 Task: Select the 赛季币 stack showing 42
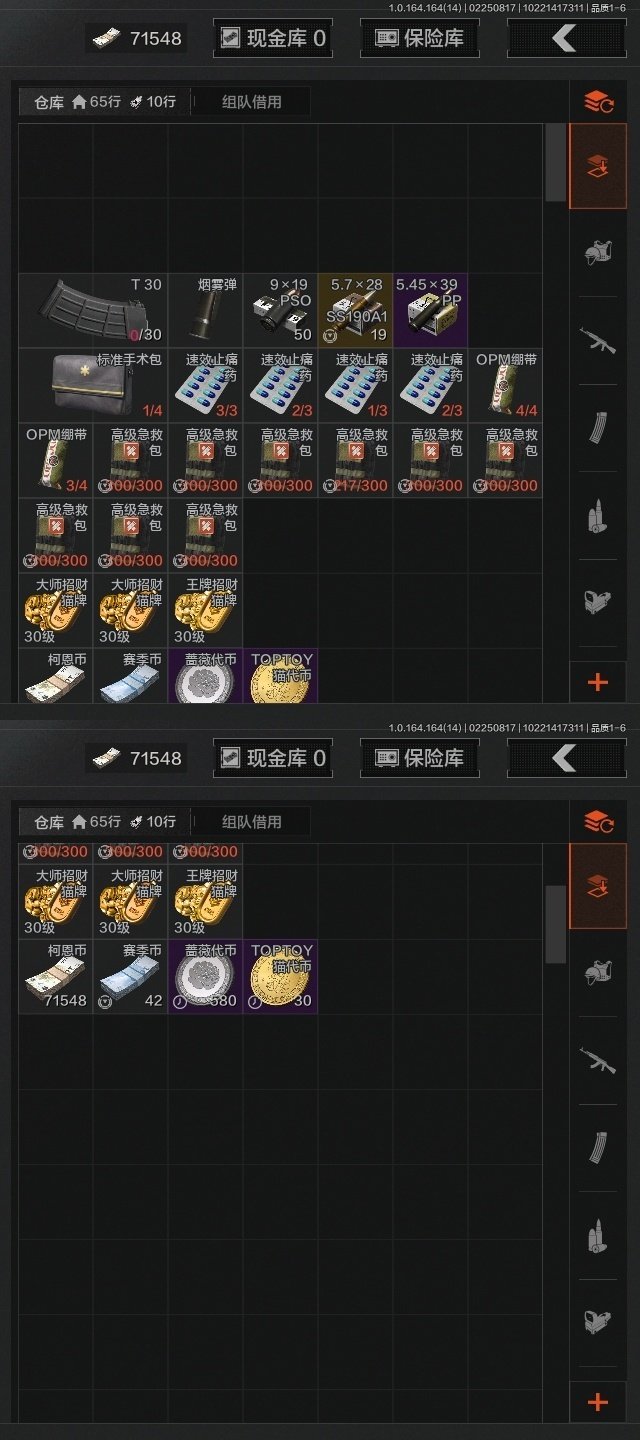[130, 976]
